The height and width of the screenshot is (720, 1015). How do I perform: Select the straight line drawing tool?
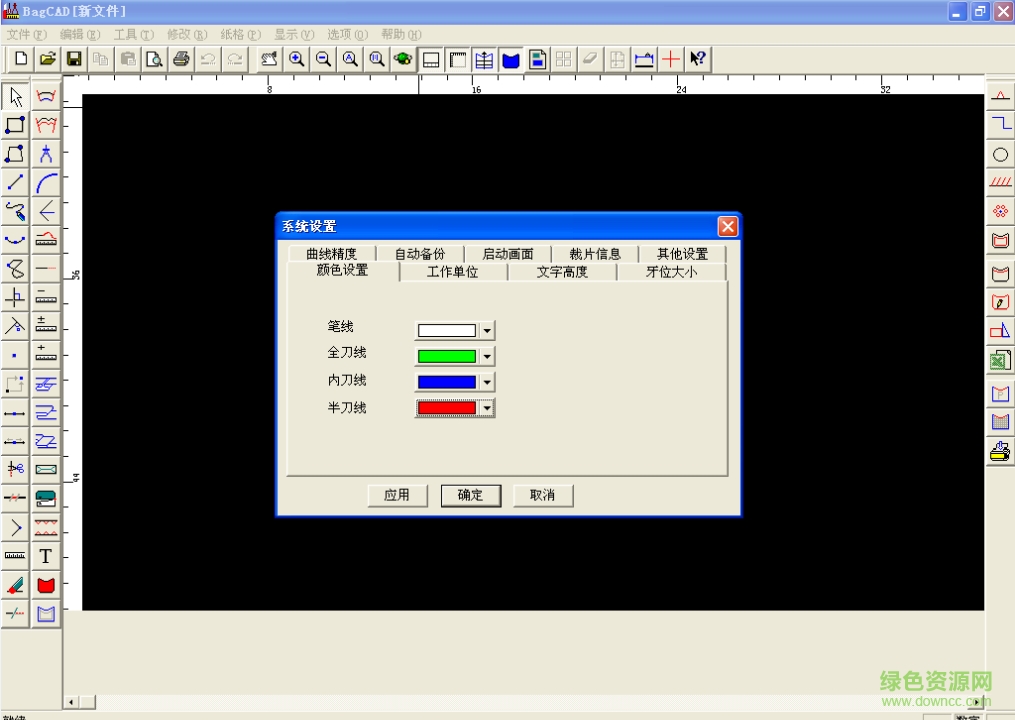[x=14, y=182]
